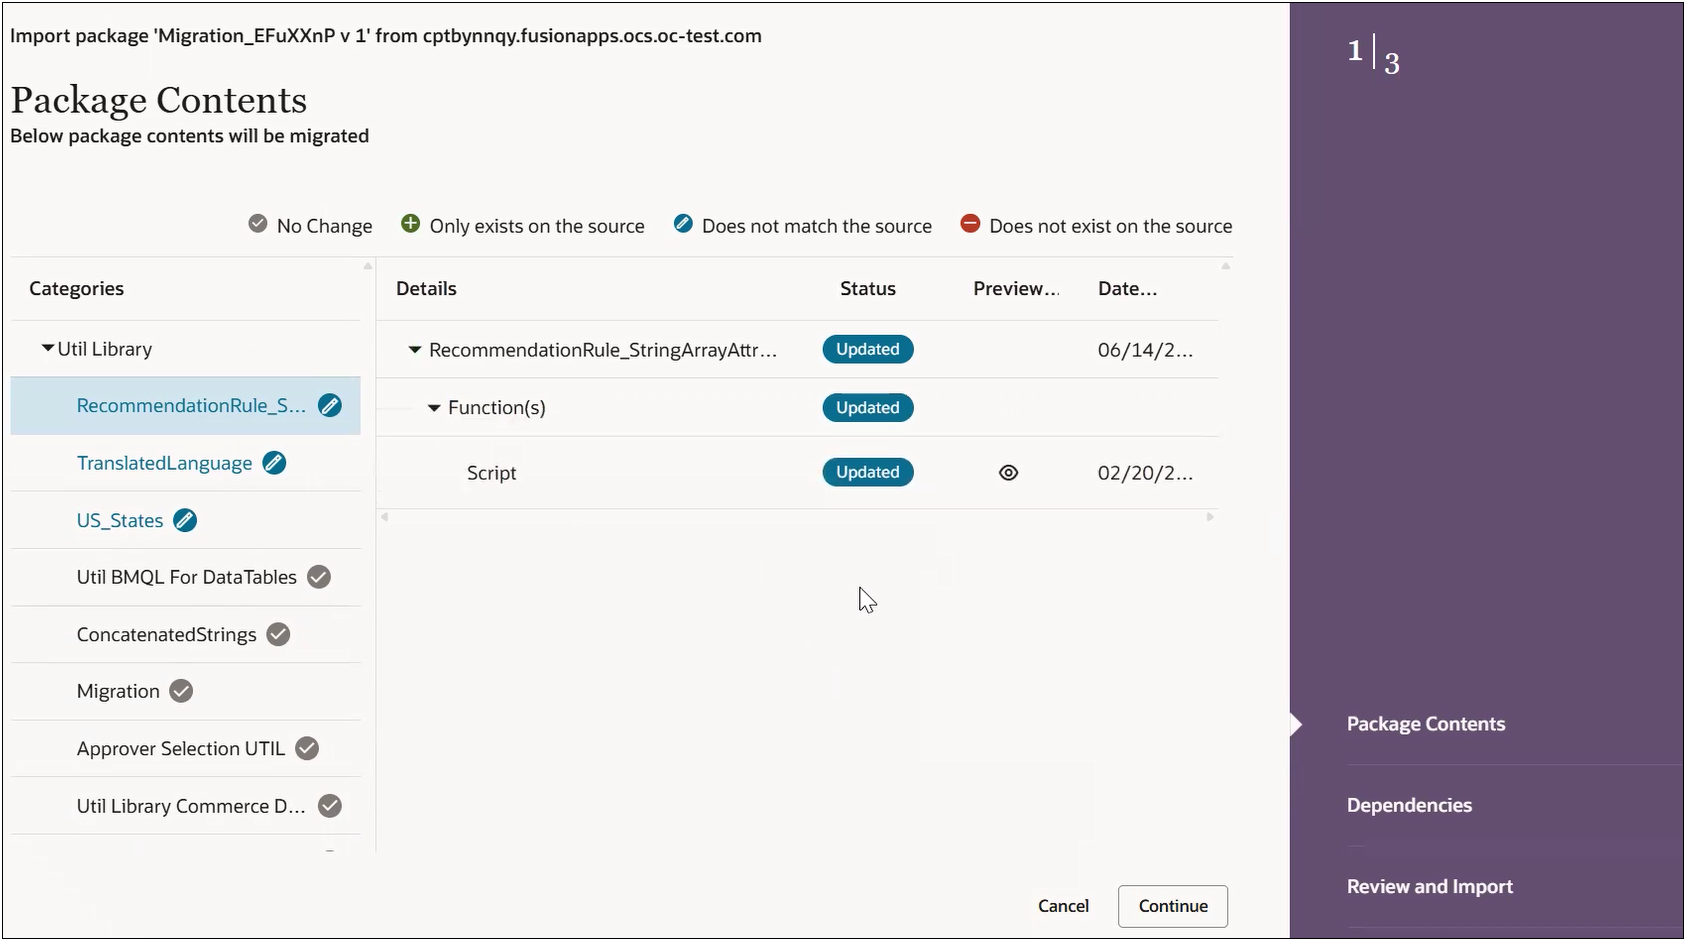Image resolution: width=1686 pixels, height=941 pixels.
Task: Click the Updated badge for RecommendationRule_StringArrayAttr...
Action: pos(868,349)
